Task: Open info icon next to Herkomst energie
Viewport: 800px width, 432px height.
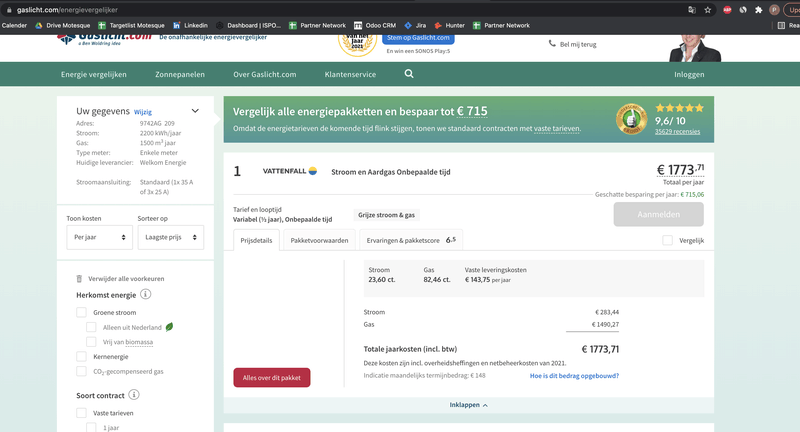Action: pos(145,294)
